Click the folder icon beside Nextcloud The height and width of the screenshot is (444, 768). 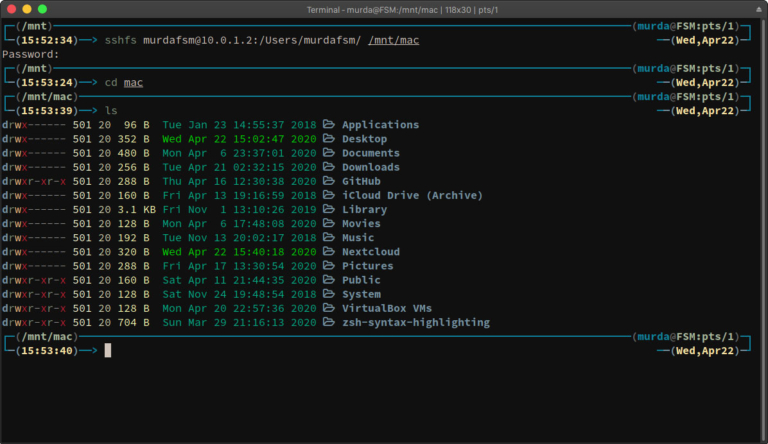[329, 252]
